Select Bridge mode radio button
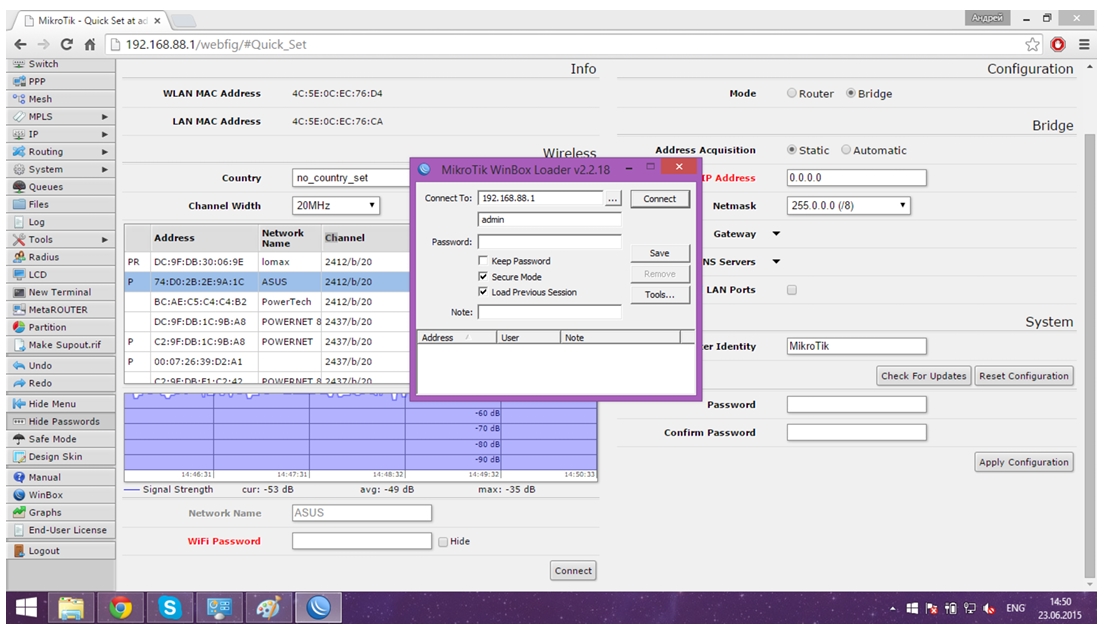The width and height of the screenshot is (1106, 631). click(851, 93)
